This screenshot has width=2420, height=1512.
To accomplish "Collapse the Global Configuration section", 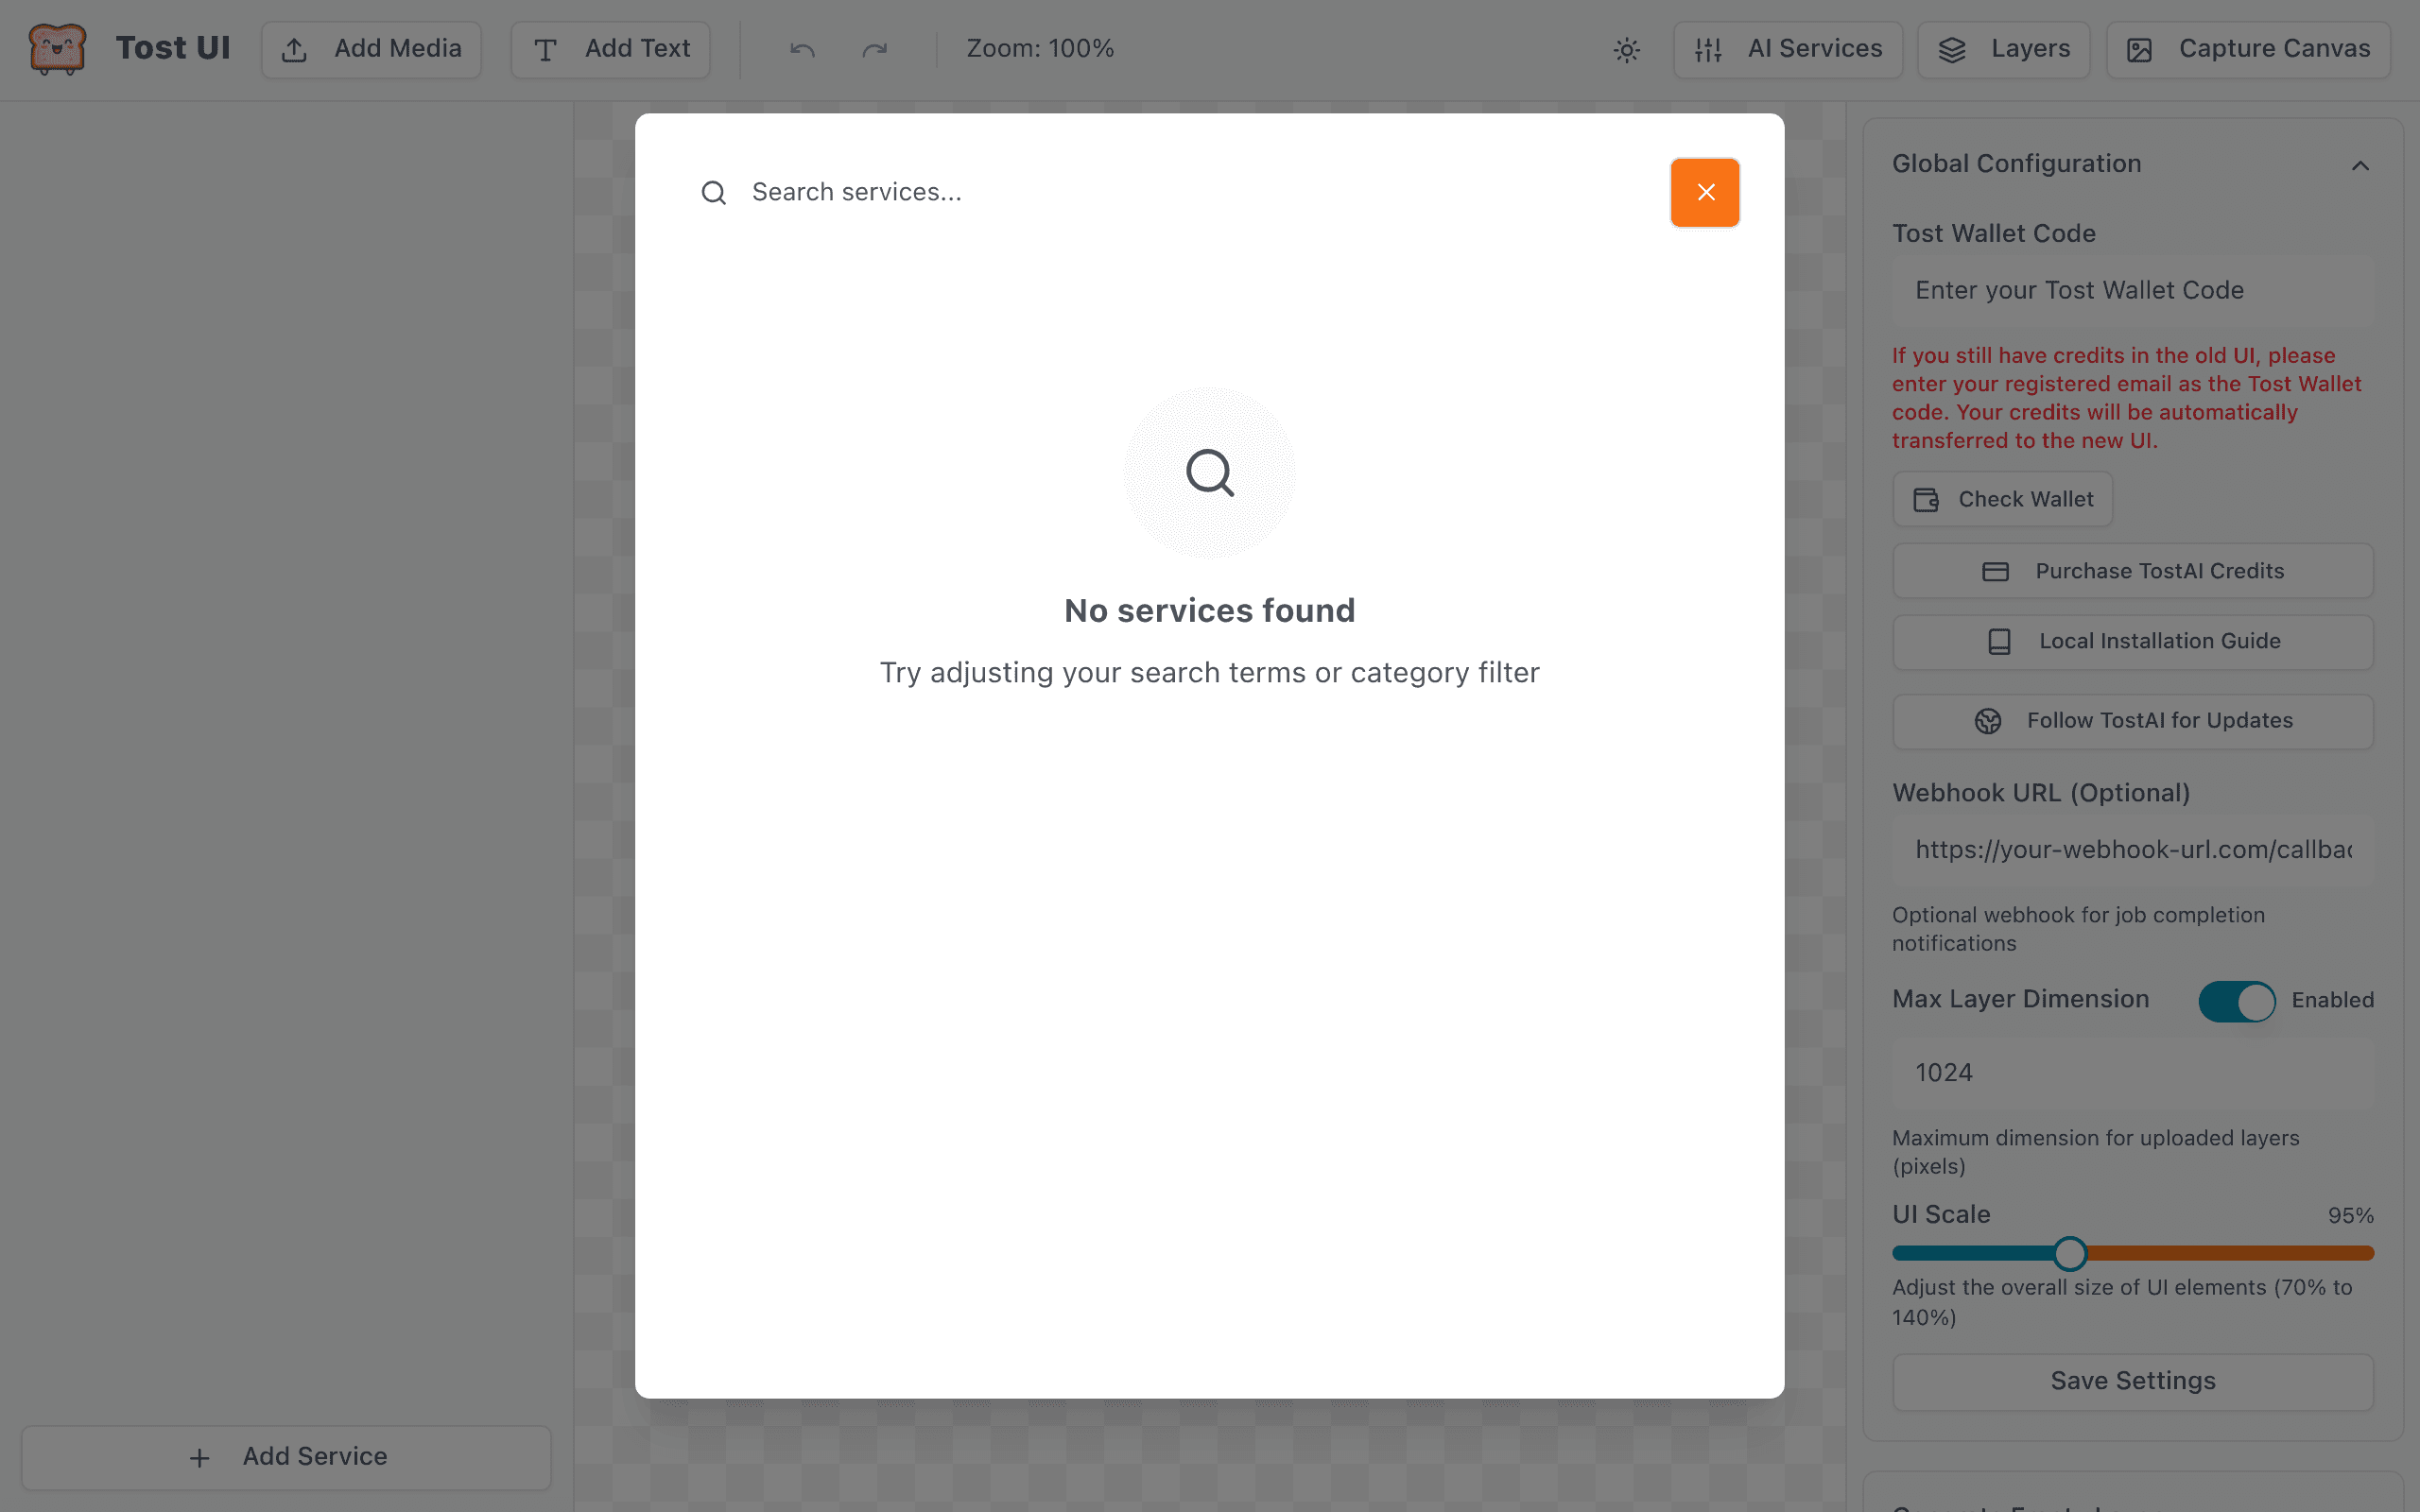I will coord(2360,165).
